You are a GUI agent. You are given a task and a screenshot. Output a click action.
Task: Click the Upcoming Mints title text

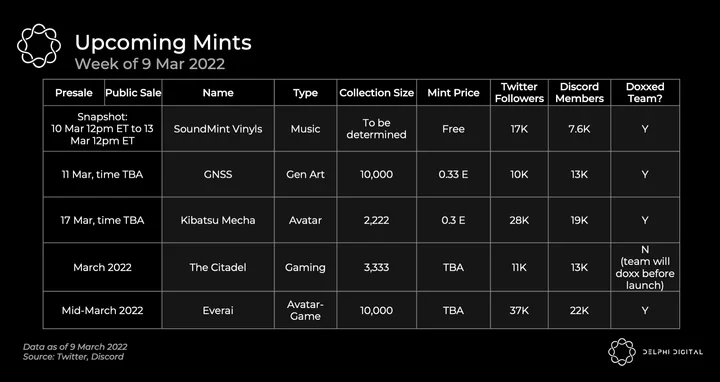pyautogui.click(x=163, y=43)
